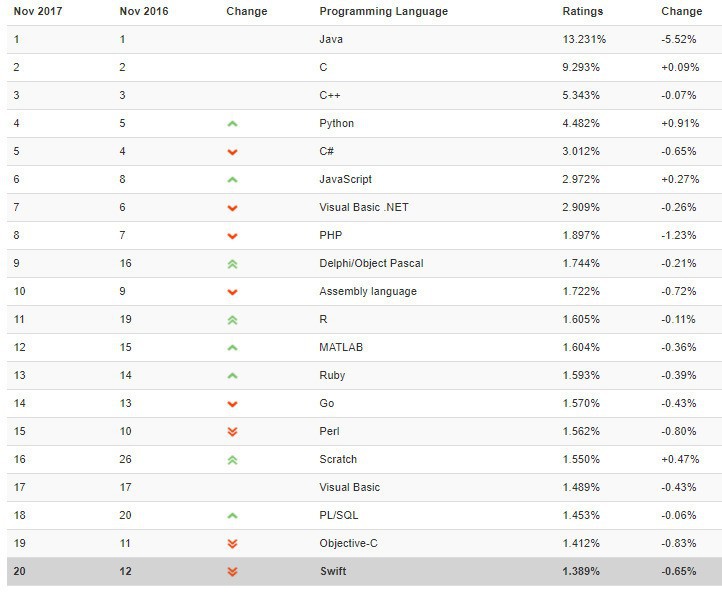Click the Ratings column header
722x595 pixels.
click(x=583, y=12)
